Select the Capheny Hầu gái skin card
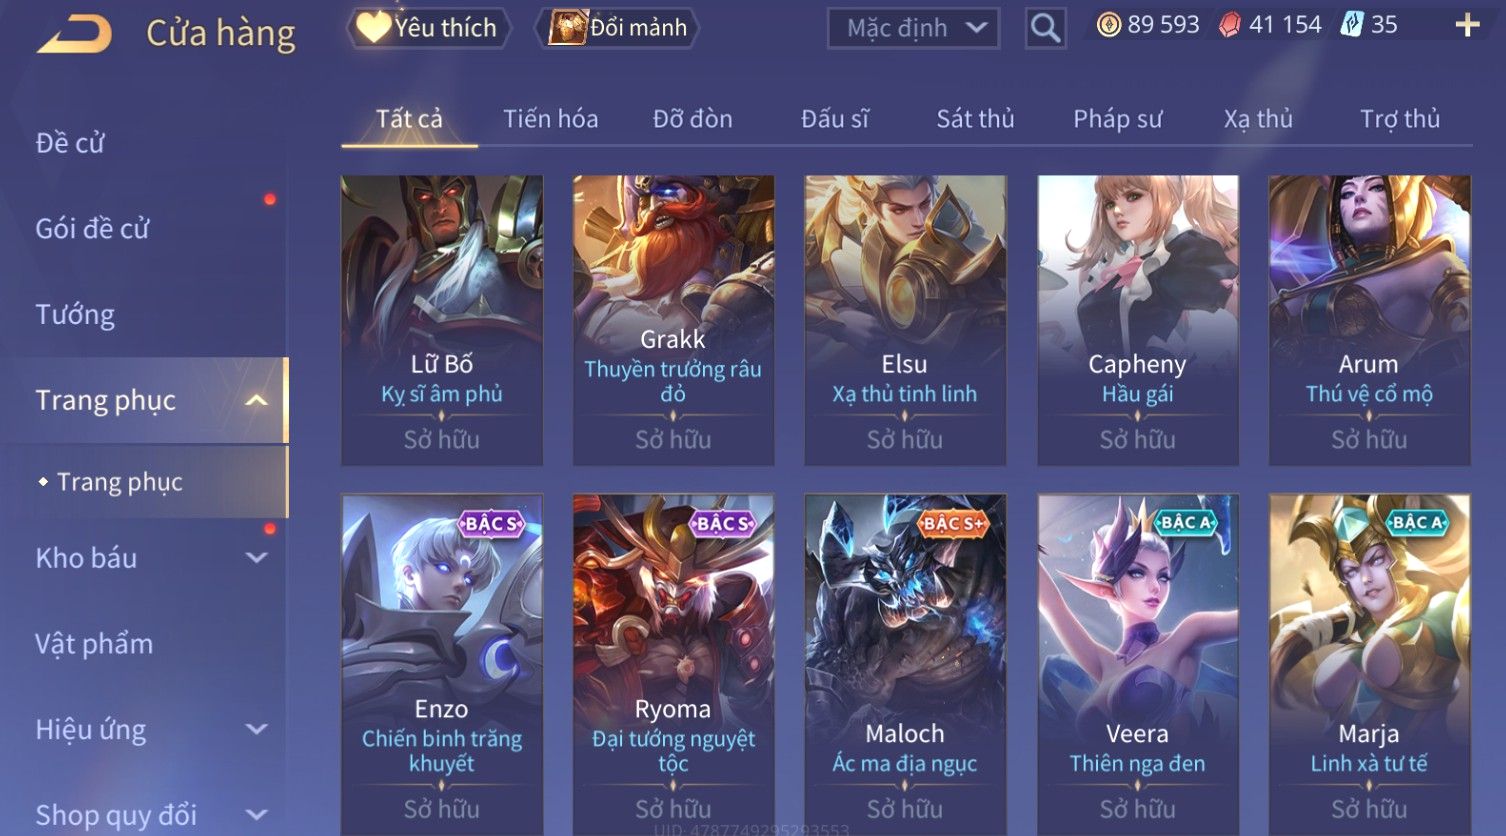This screenshot has height=836, width=1506. [x=1138, y=320]
